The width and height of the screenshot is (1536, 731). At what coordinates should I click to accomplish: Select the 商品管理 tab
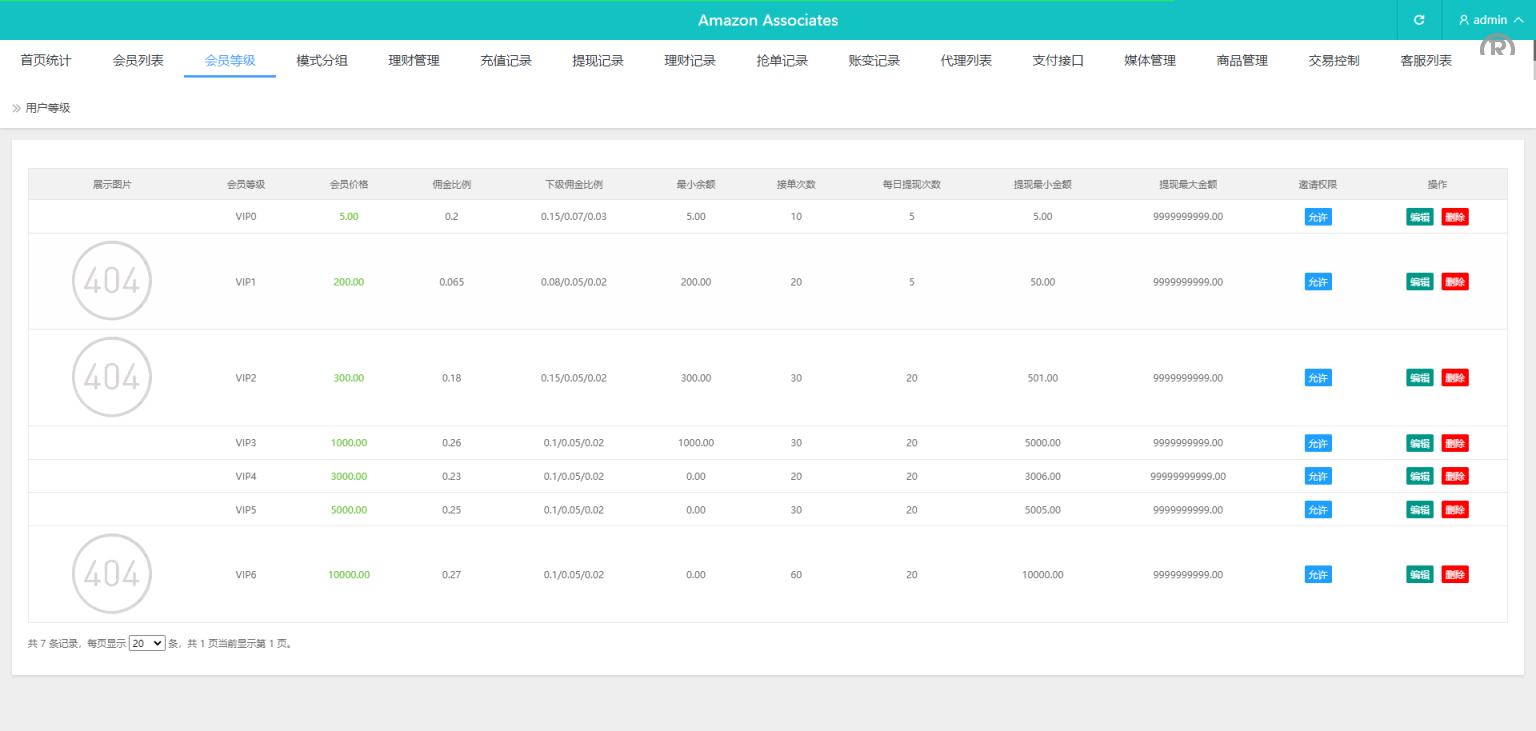click(x=1242, y=61)
